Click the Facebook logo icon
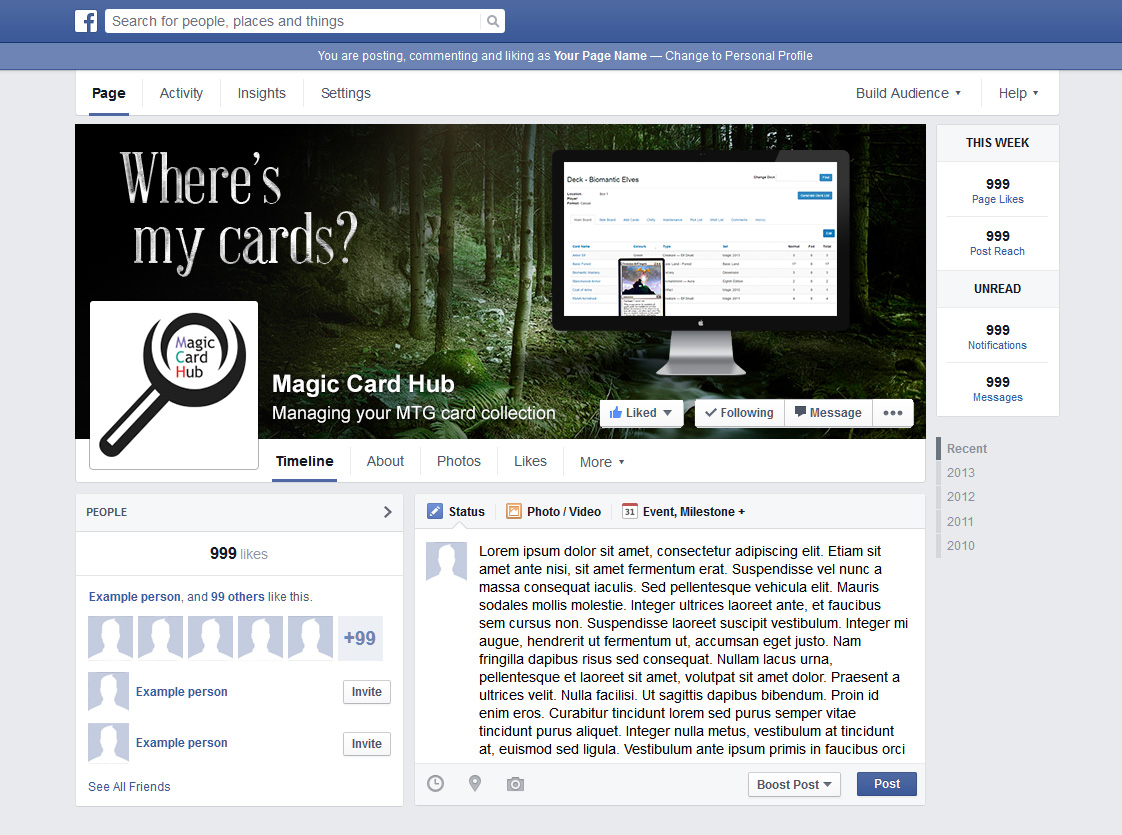The image size is (1122, 835). tap(86, 20)
